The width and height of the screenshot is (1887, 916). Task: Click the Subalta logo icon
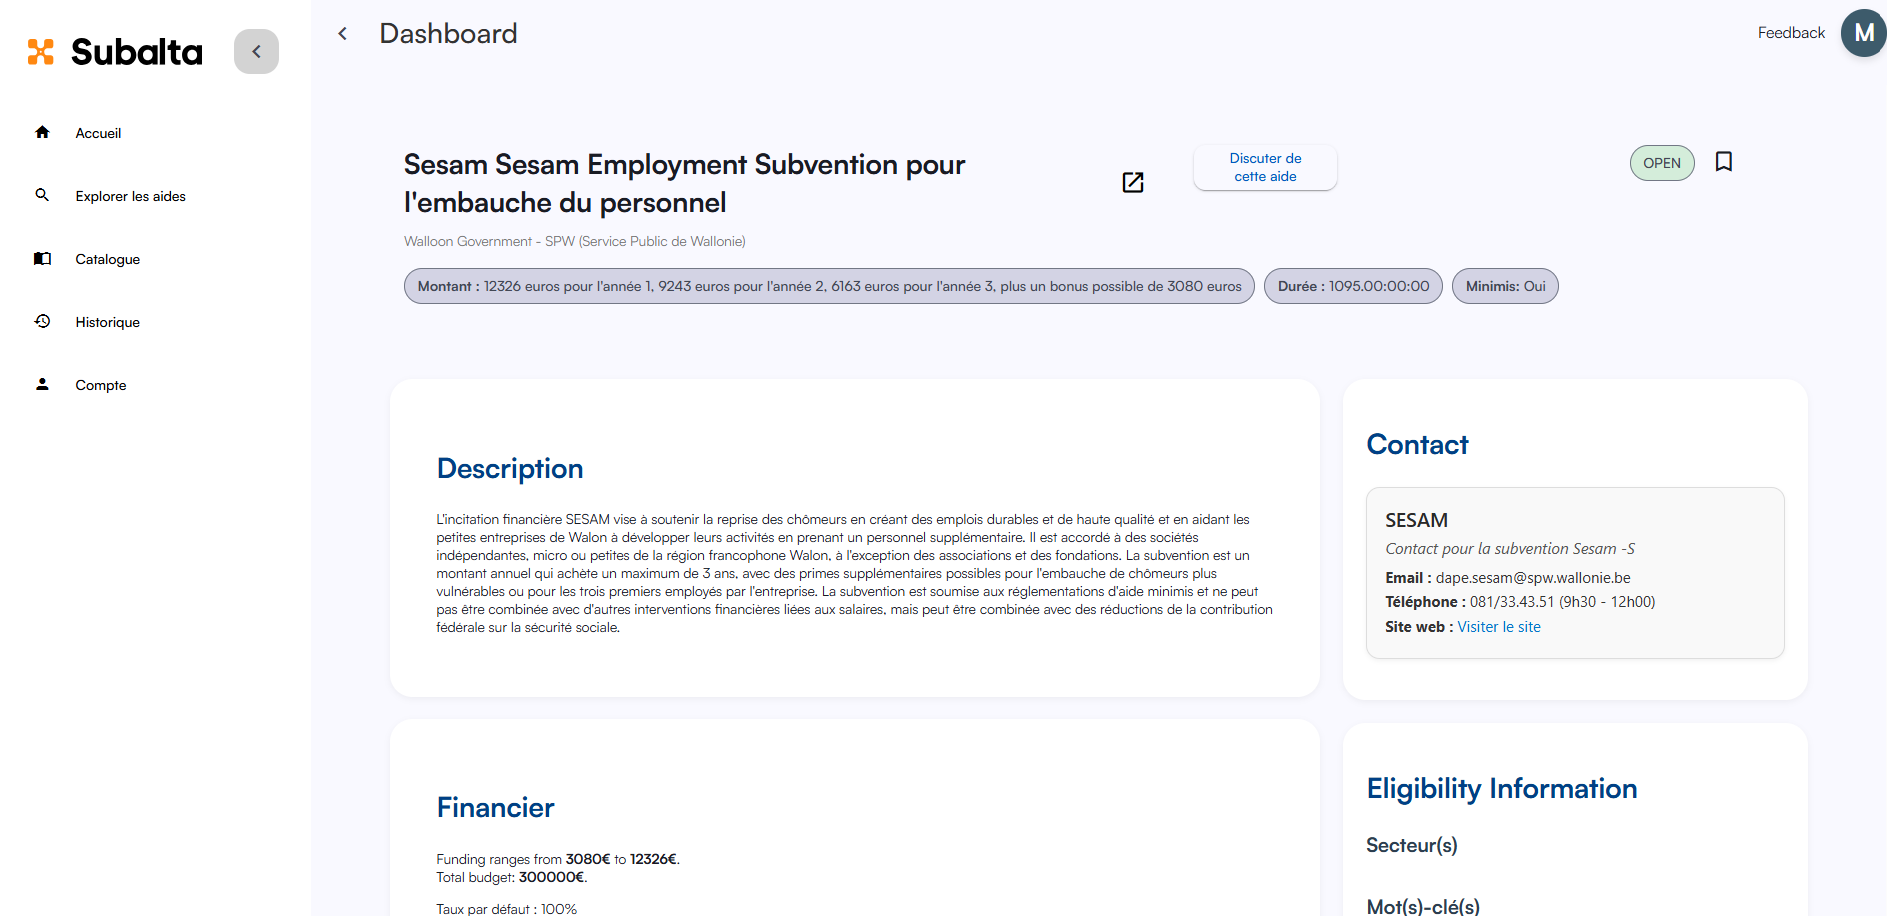(41, 52)
